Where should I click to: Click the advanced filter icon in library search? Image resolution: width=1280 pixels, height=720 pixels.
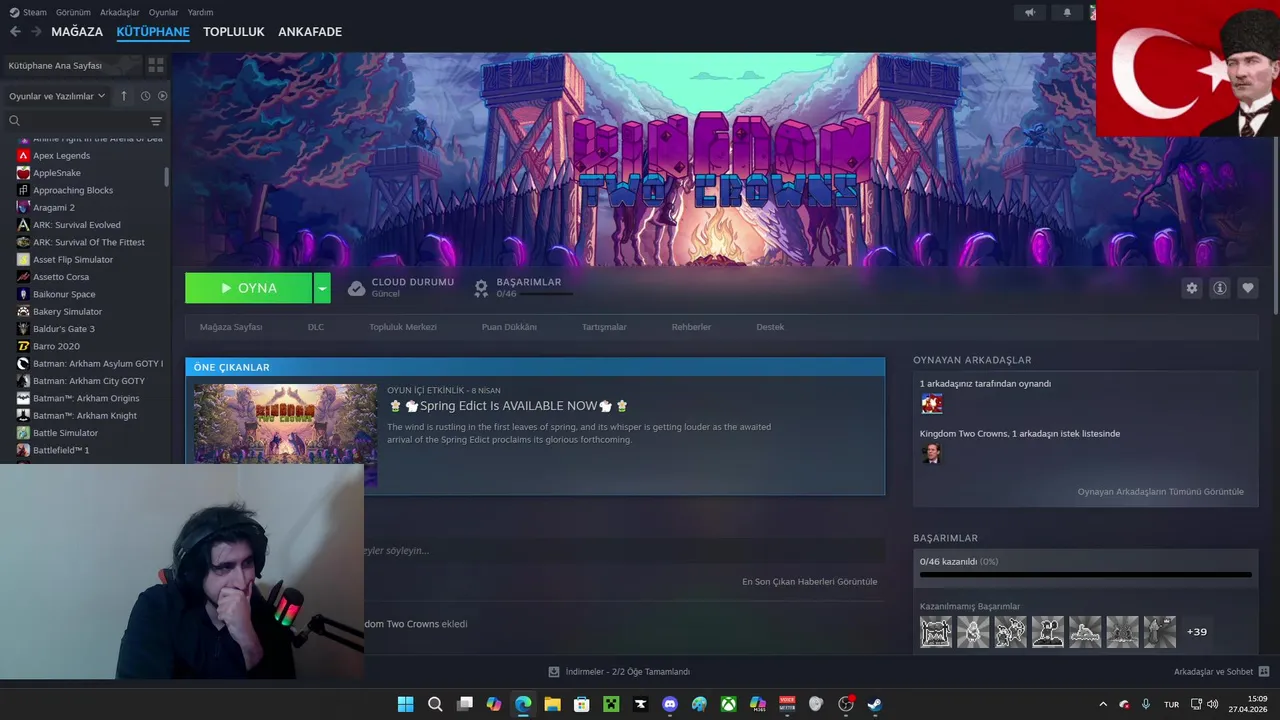156,121
